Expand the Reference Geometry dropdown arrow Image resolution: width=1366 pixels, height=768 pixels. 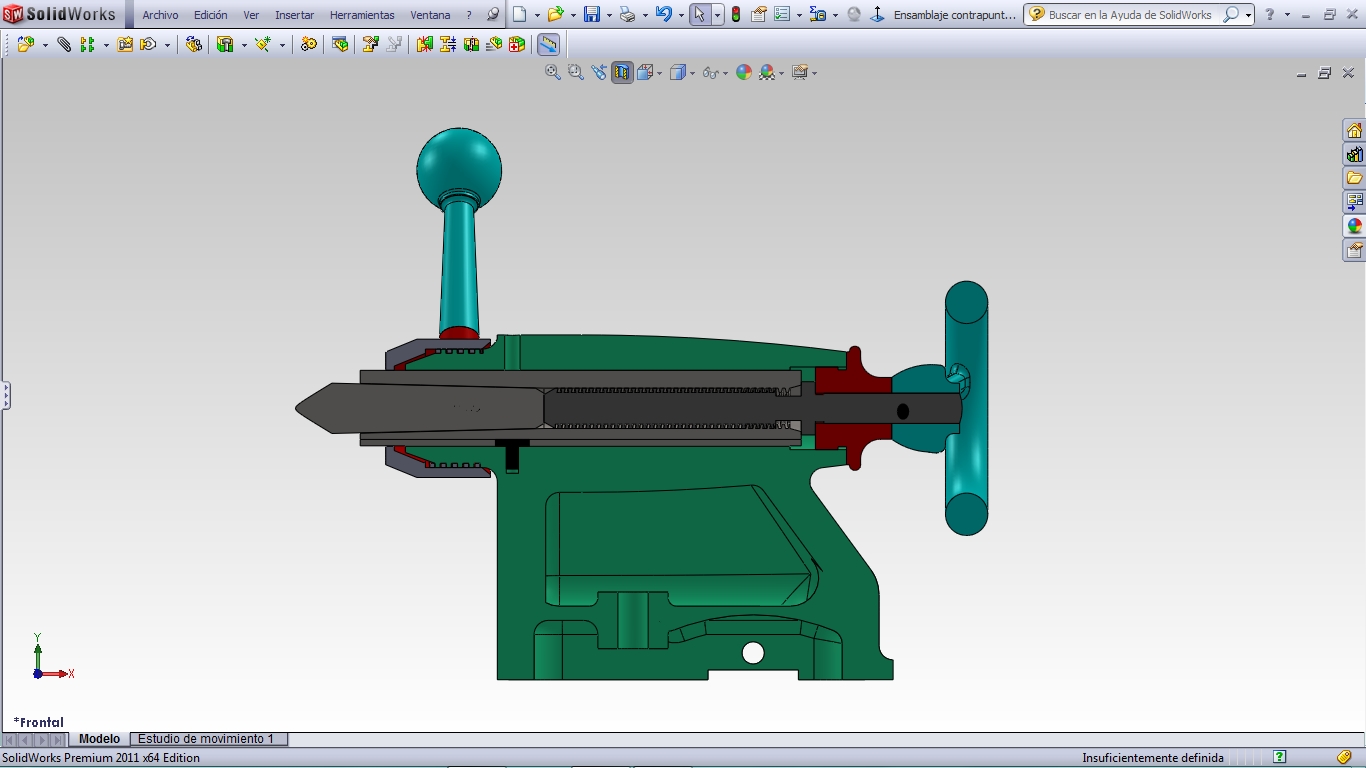click(282, 46)
